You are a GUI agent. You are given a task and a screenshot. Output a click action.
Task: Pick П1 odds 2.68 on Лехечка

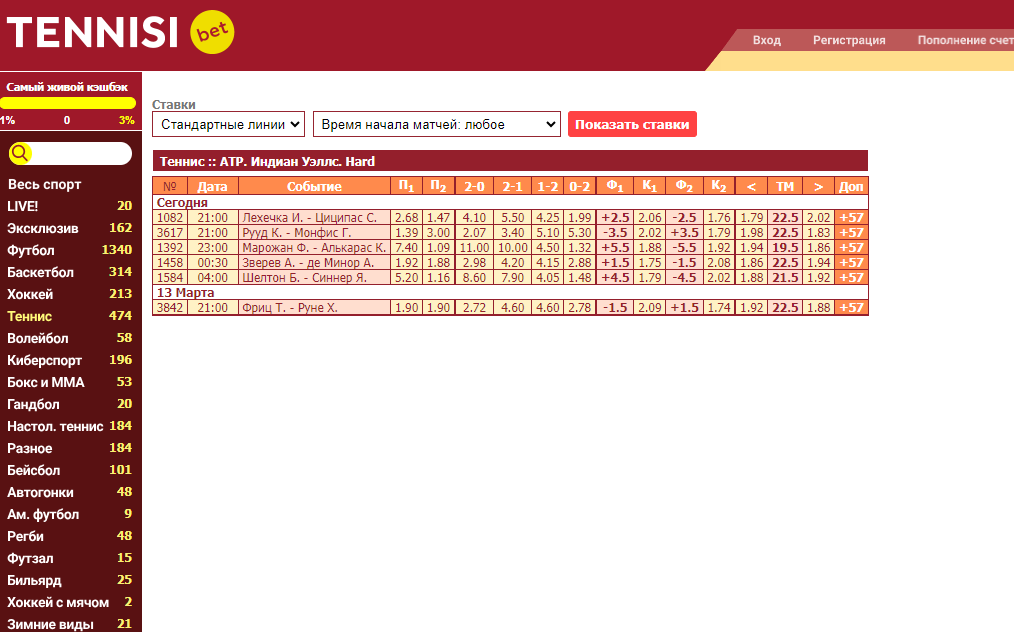click(406, 217)
